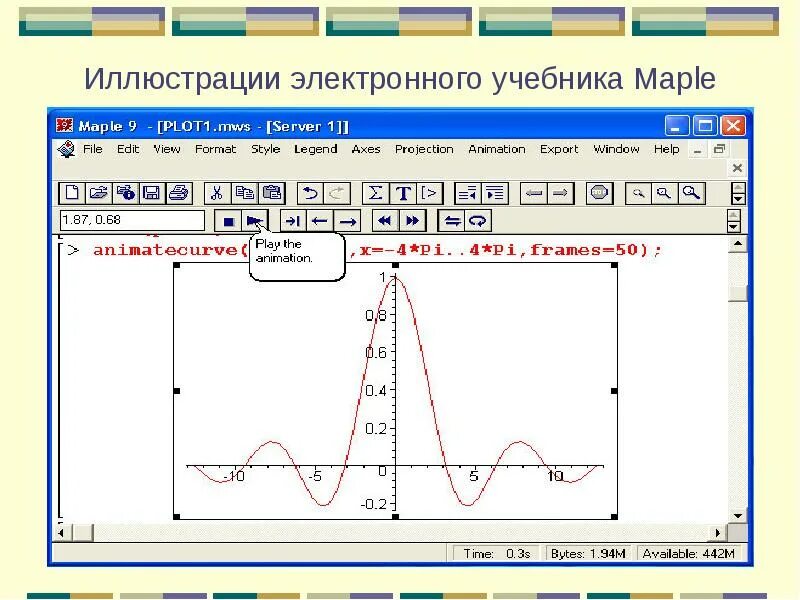
Task: Open the Animation menu
Action: click(x=497, y=149)
